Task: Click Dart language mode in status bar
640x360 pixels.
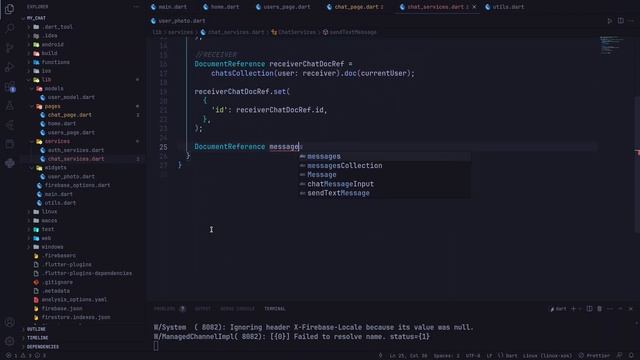Action: (508, 356)
